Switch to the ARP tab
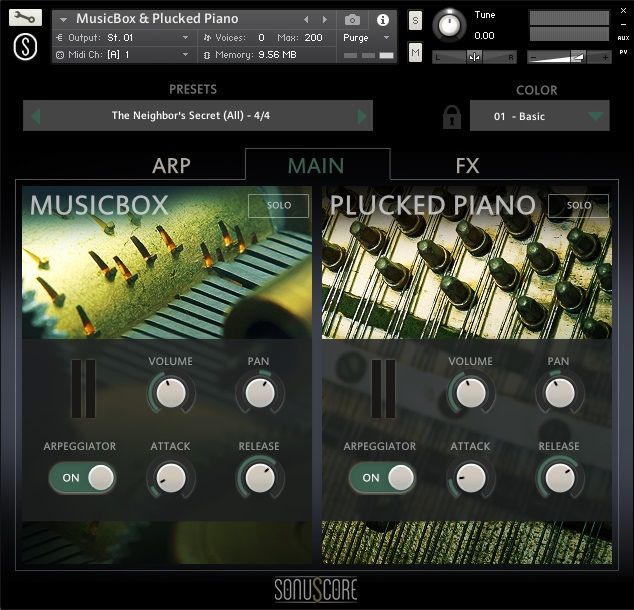The height and width of the screenshot is (610, 634). tap(171, 165)
